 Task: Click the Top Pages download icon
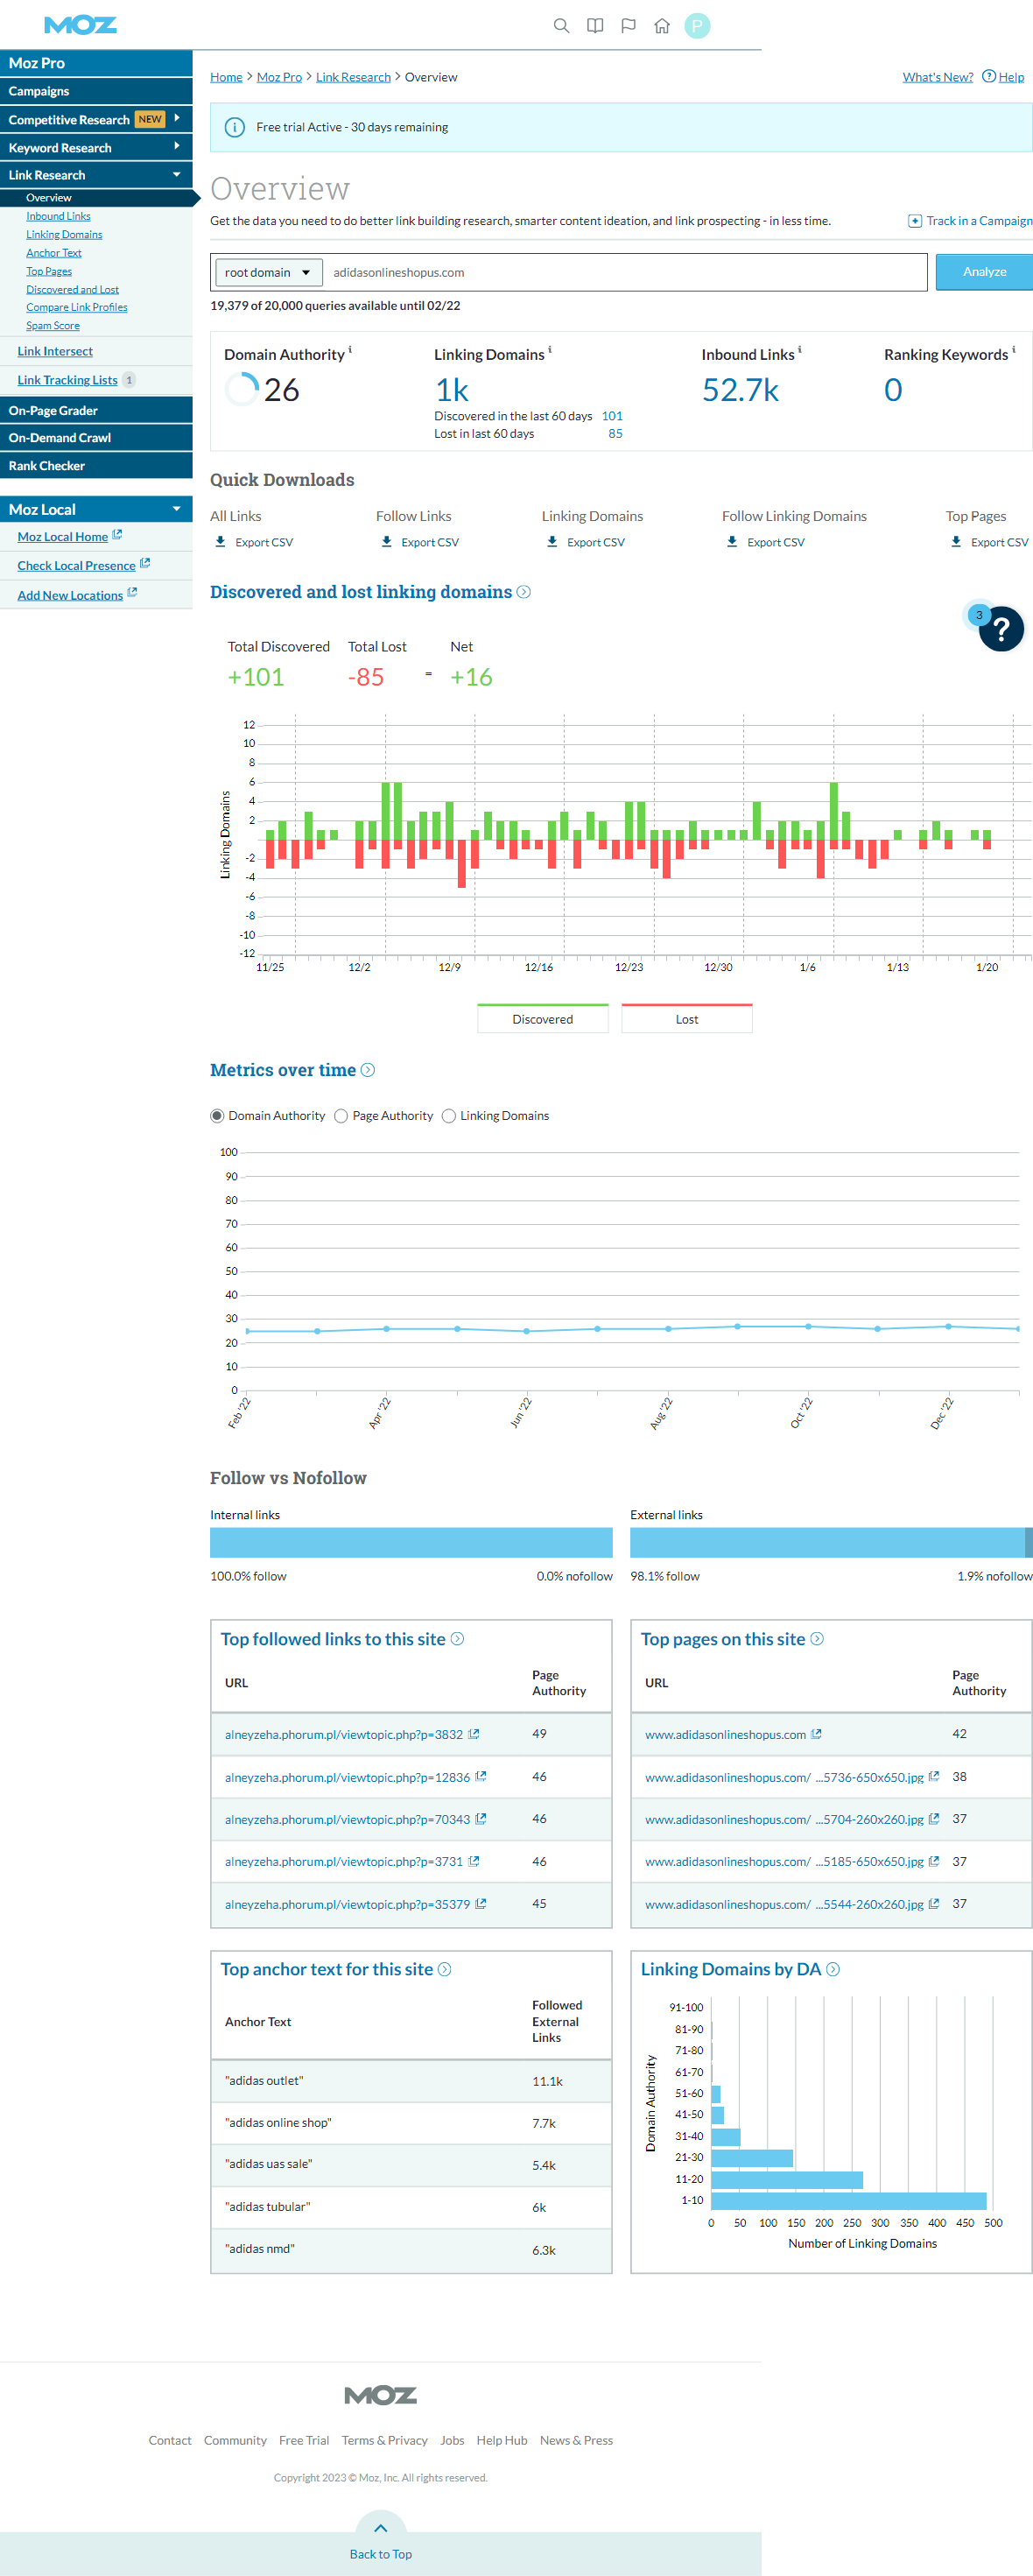tap(956, 542)
